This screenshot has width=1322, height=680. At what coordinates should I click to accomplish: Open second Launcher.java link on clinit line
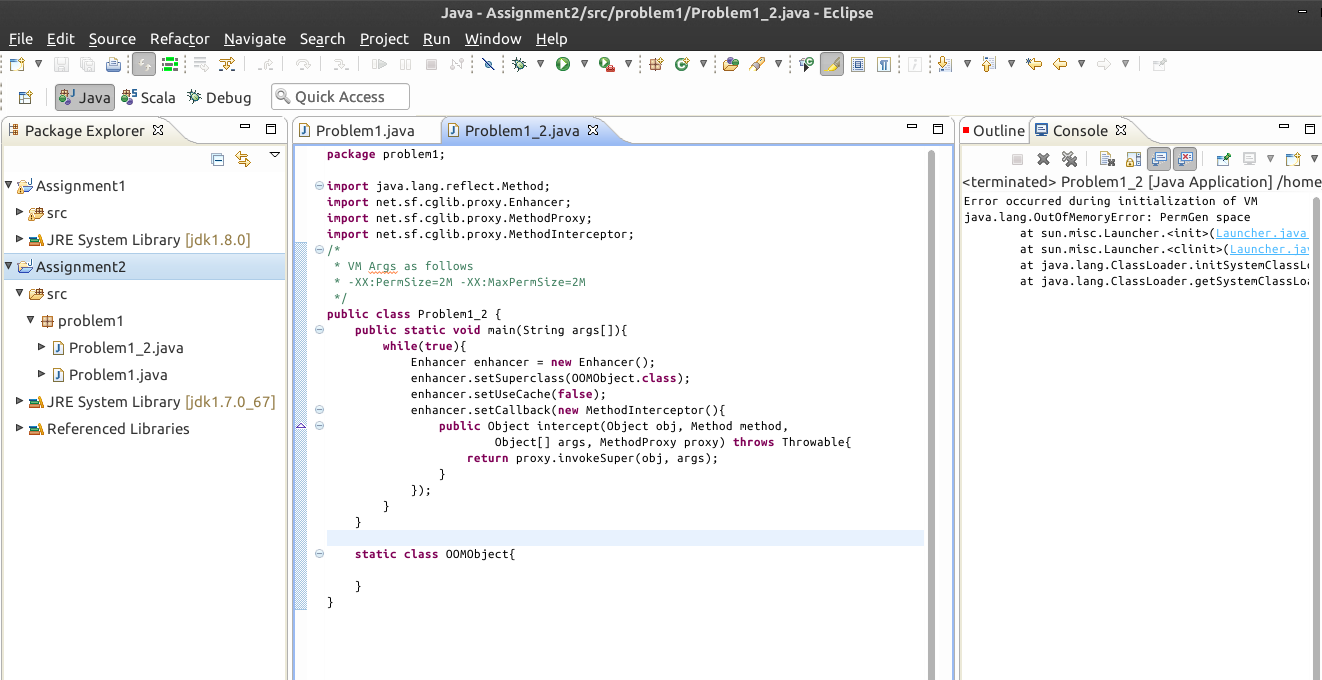click(x=1270, y=249)
